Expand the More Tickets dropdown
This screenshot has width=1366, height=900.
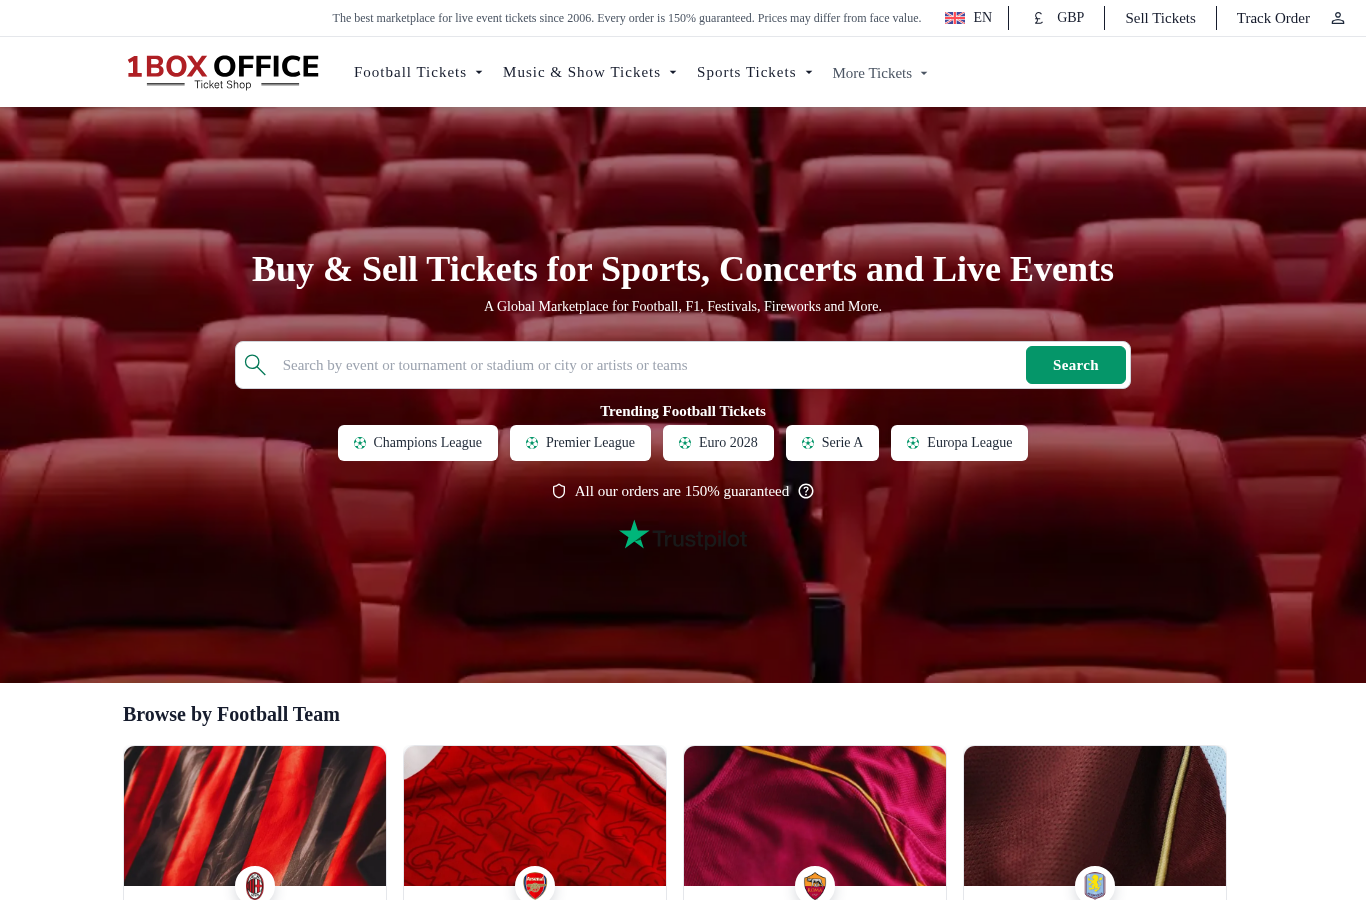(x=880, y=73)
